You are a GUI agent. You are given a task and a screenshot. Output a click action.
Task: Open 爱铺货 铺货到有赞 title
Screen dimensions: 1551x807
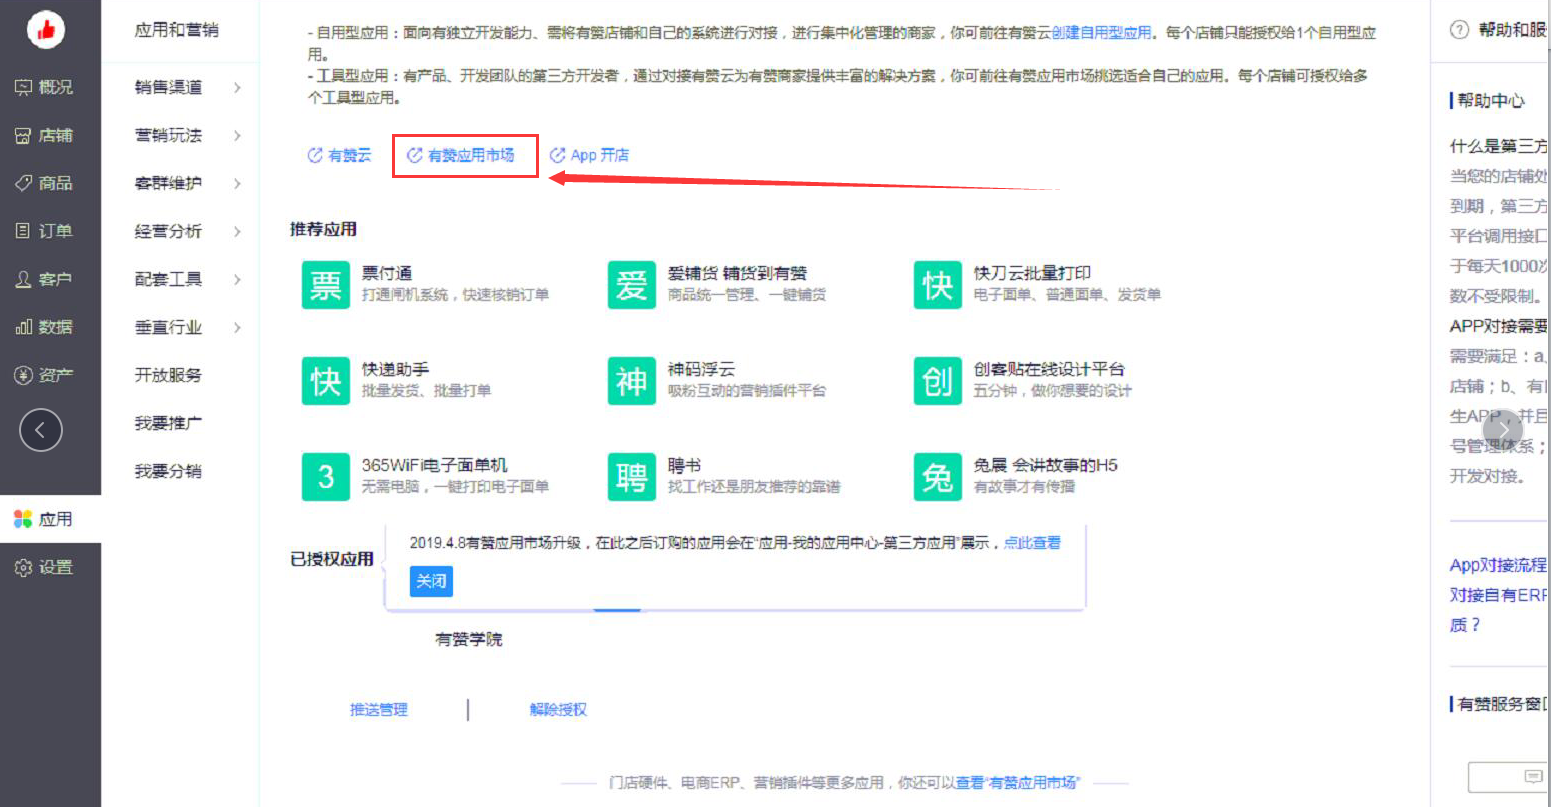tap(738, 273)
